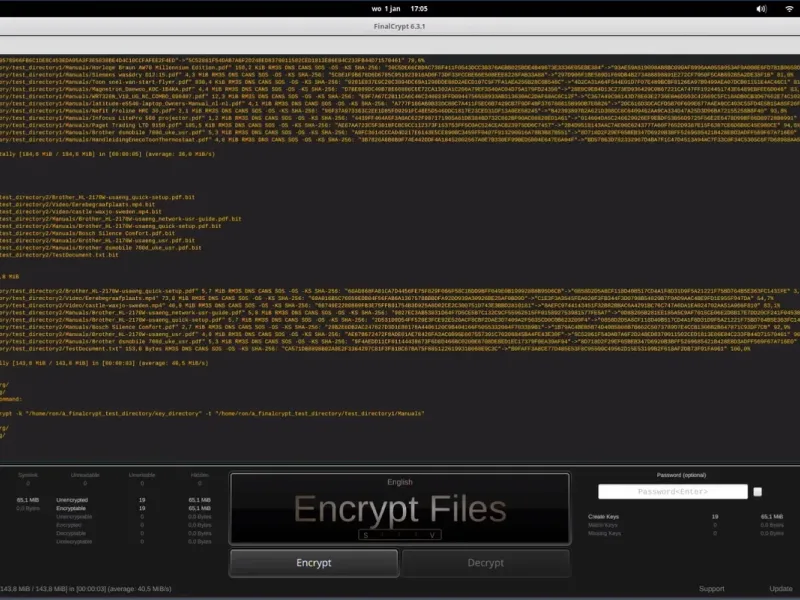Image resolution: width=800 pixels, height=600 pixels.
Task: Select the log command line containing key_directory
Action: coord(212,413)
